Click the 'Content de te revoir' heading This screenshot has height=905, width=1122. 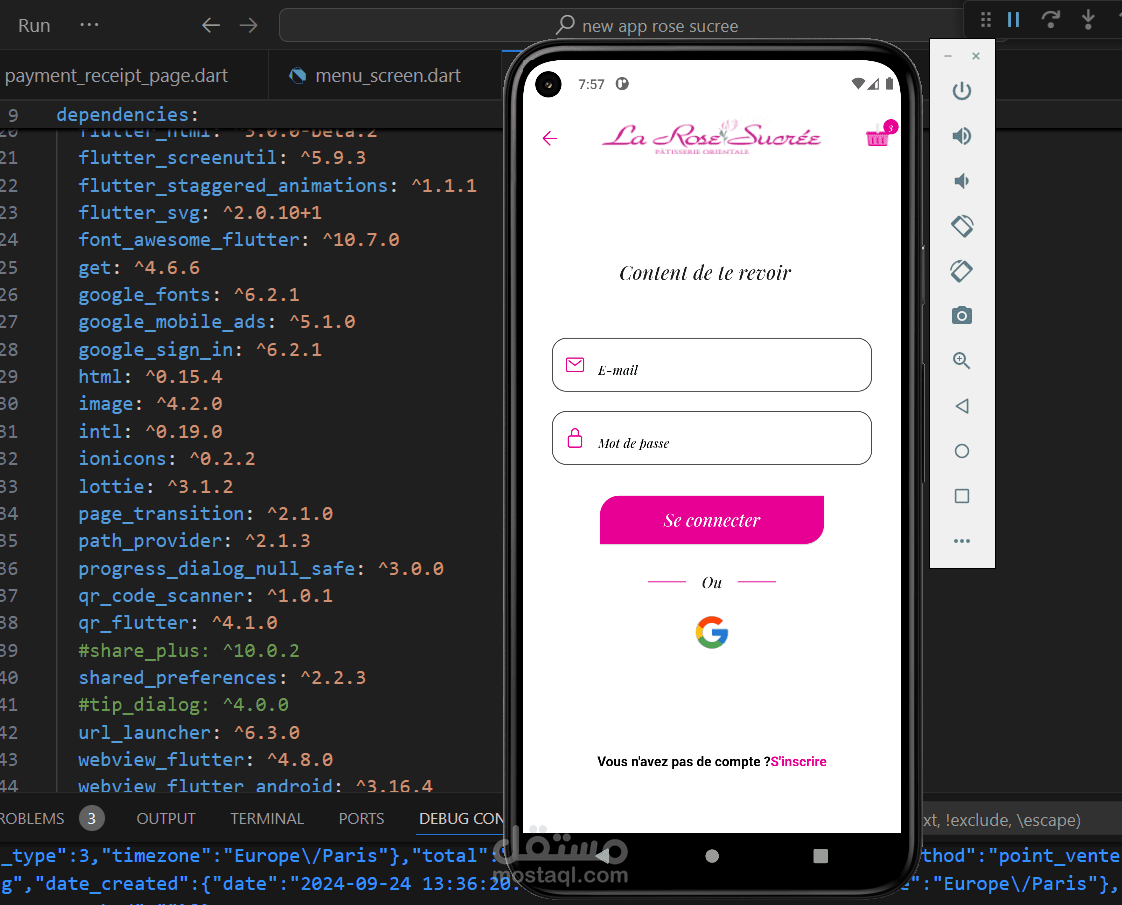point(706,273)
